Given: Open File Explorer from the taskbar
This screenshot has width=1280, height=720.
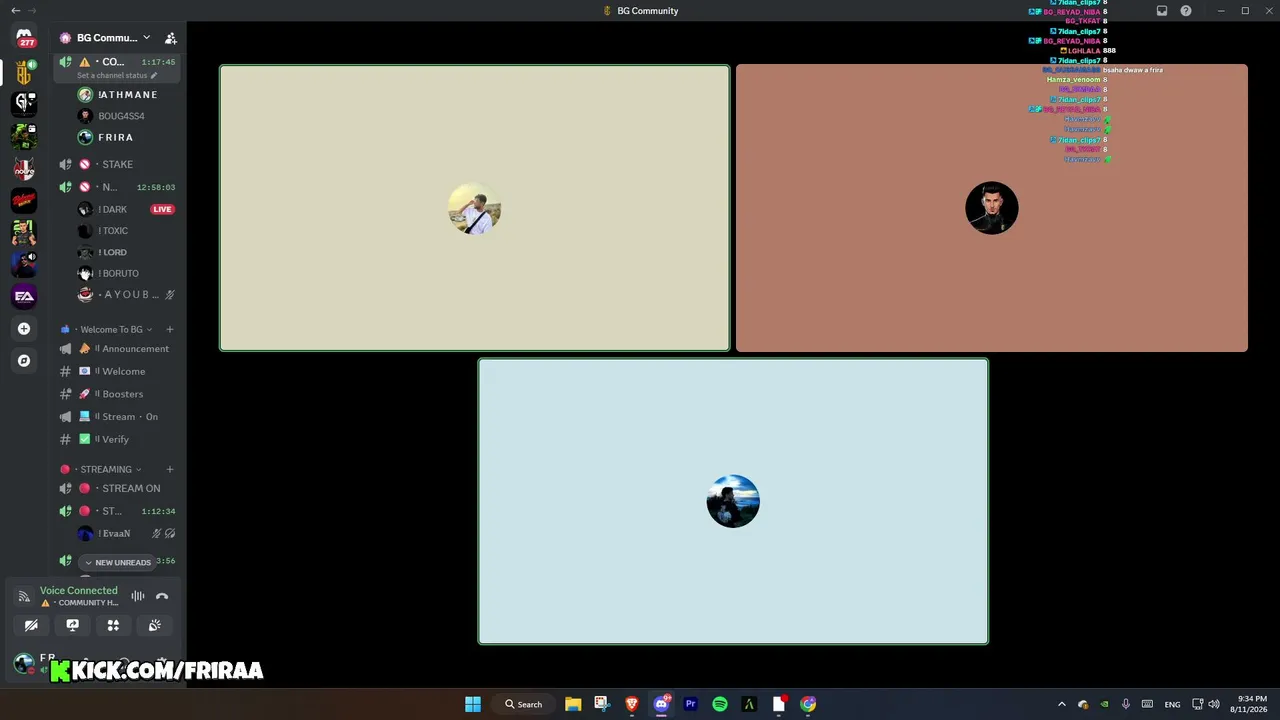Looking at the screenshot, I should 573,704.
